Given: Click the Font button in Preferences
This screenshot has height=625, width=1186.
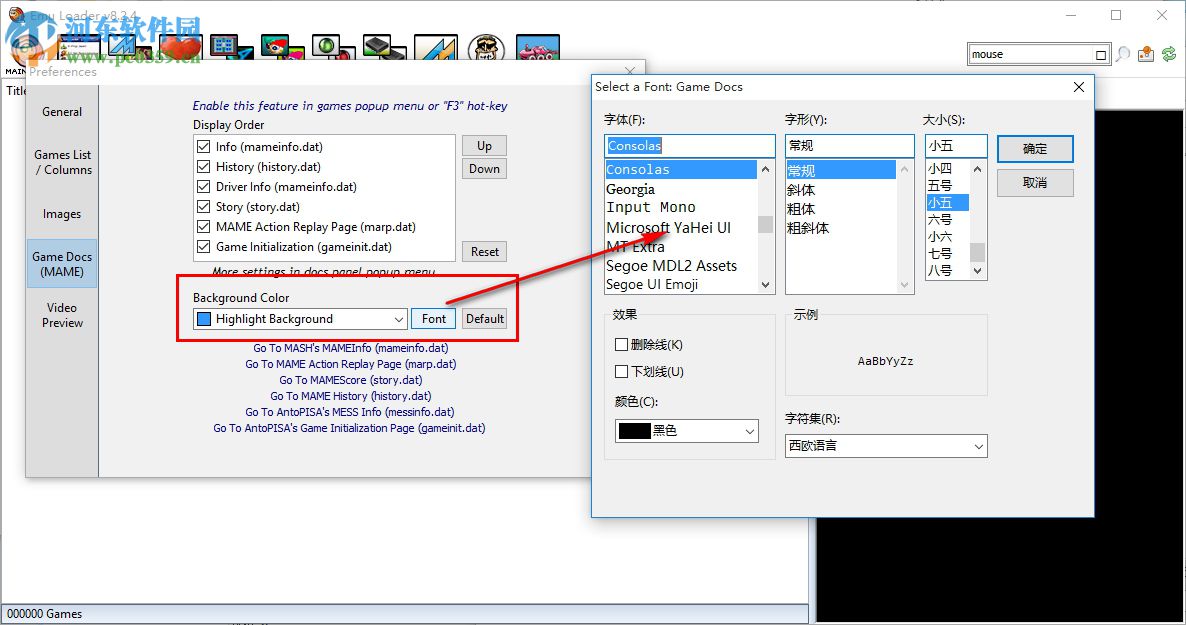Looking at the screenshot, I should pos(433,319).
